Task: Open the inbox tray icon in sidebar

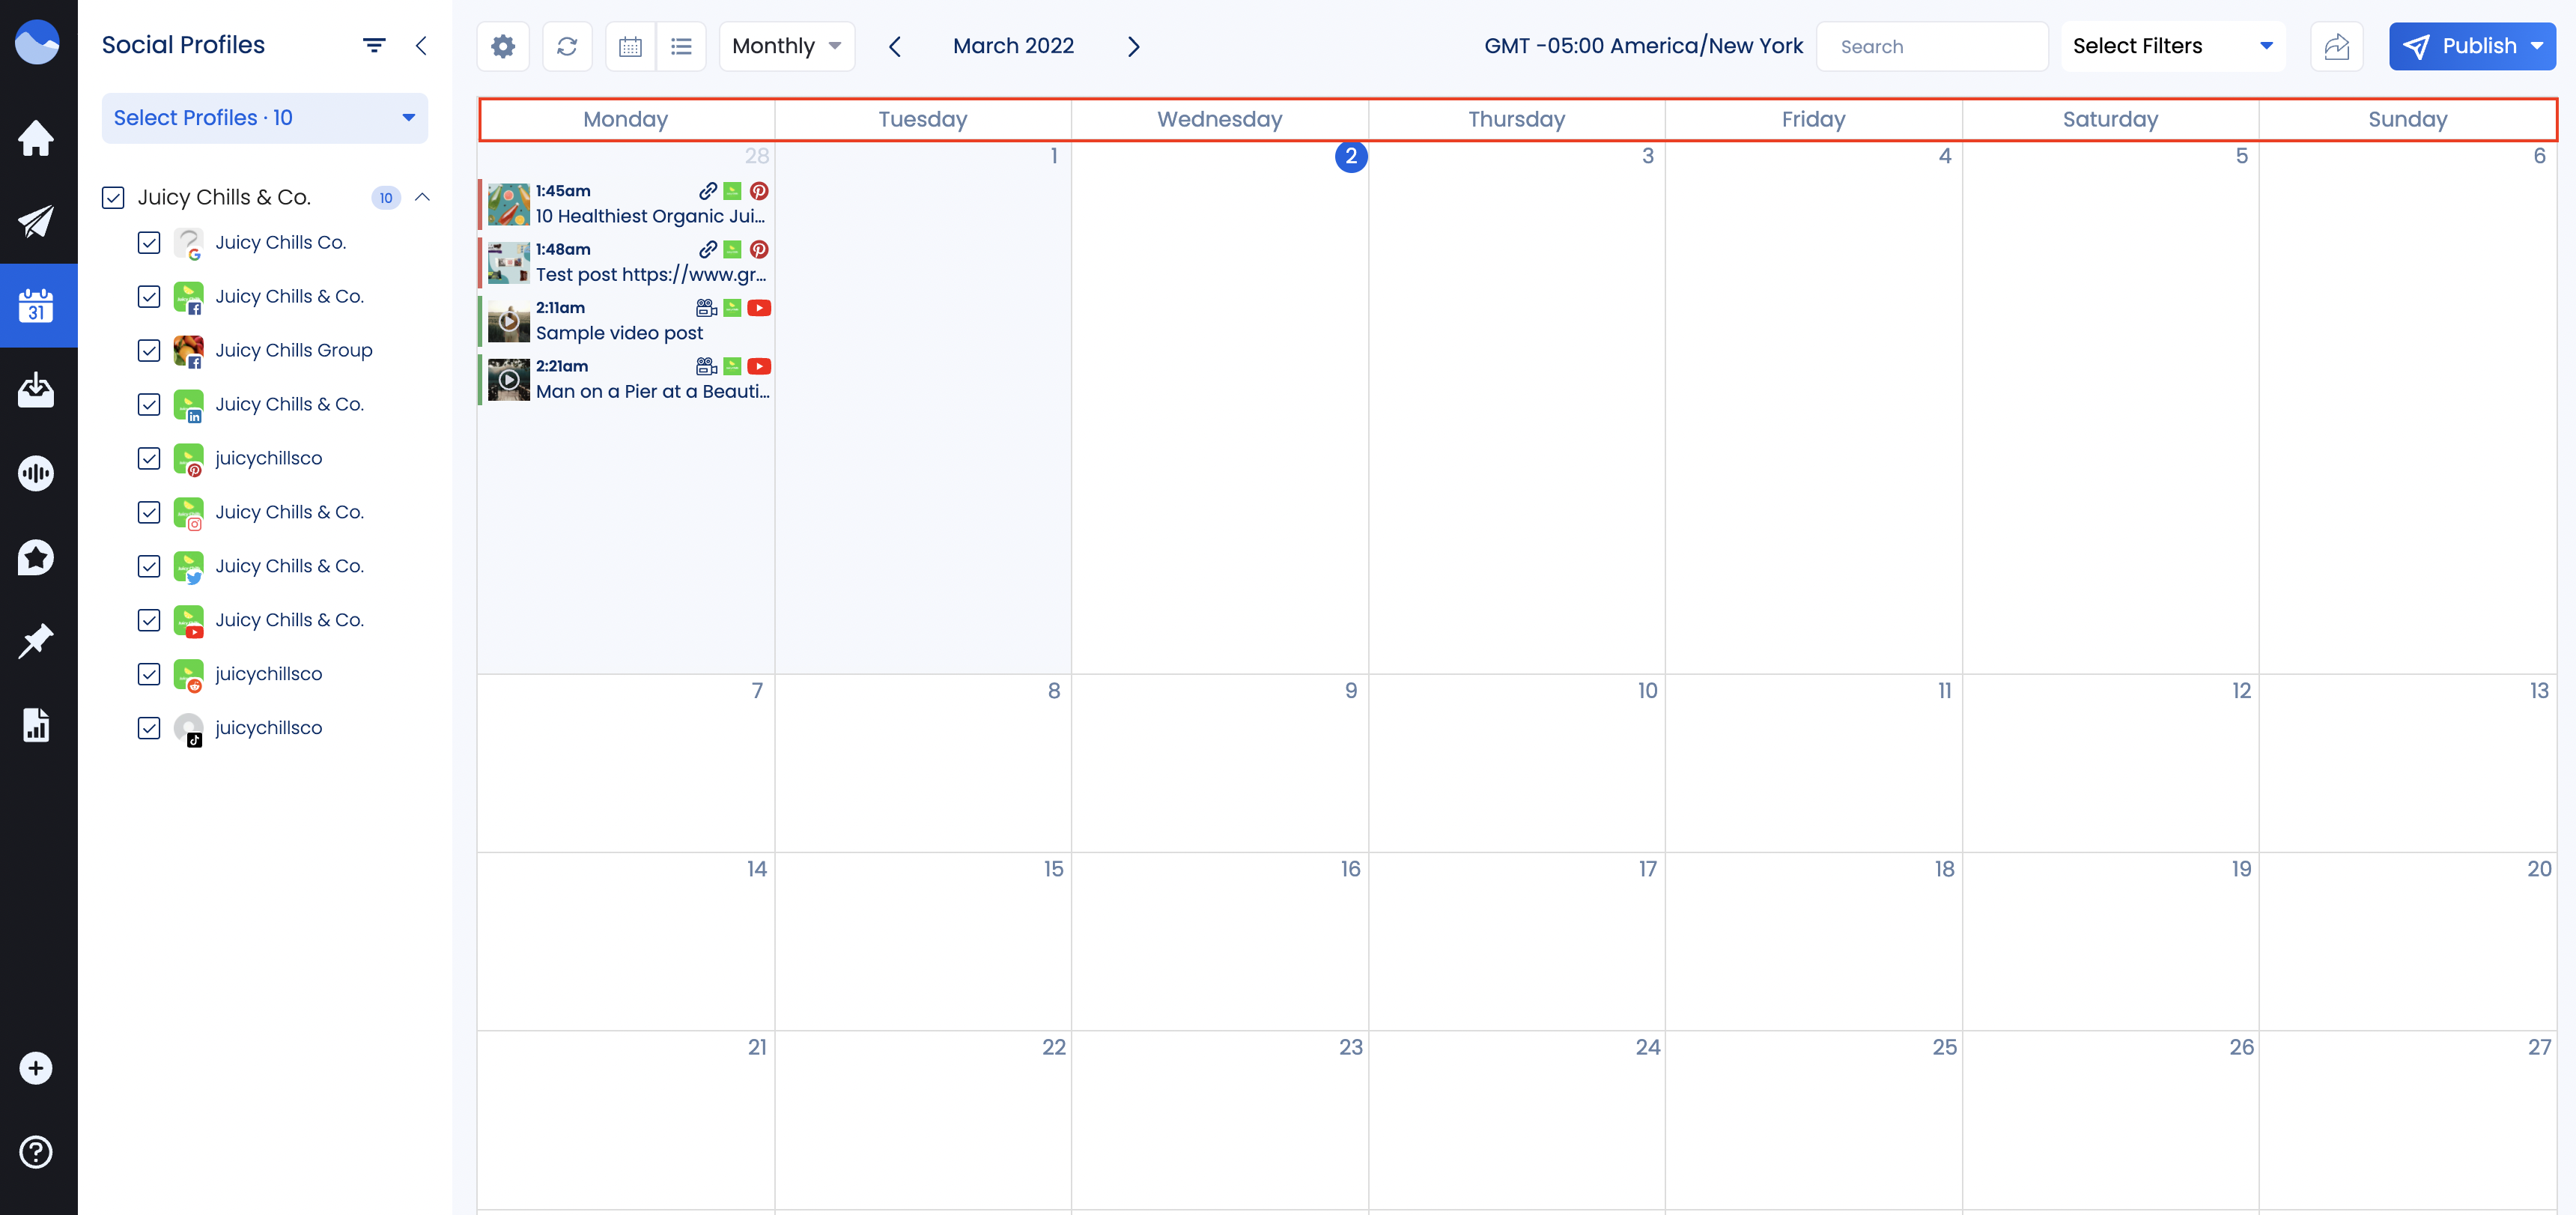Action: [x=36, y=390]
